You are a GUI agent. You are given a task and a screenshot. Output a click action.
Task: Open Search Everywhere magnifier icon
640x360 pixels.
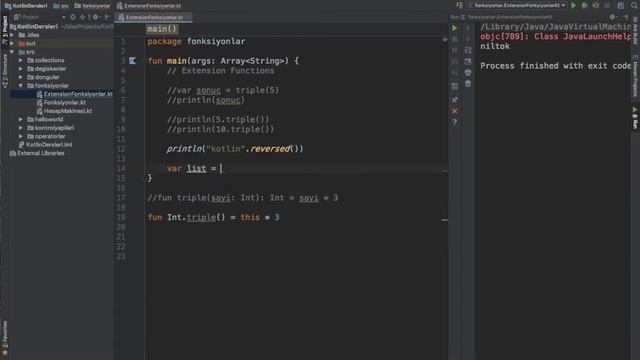(634, 5)
